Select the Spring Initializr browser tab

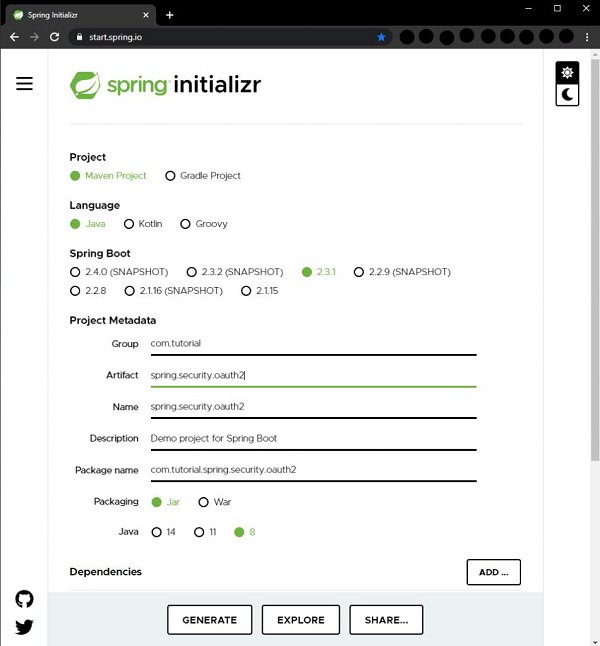click(x=80, y=14)
